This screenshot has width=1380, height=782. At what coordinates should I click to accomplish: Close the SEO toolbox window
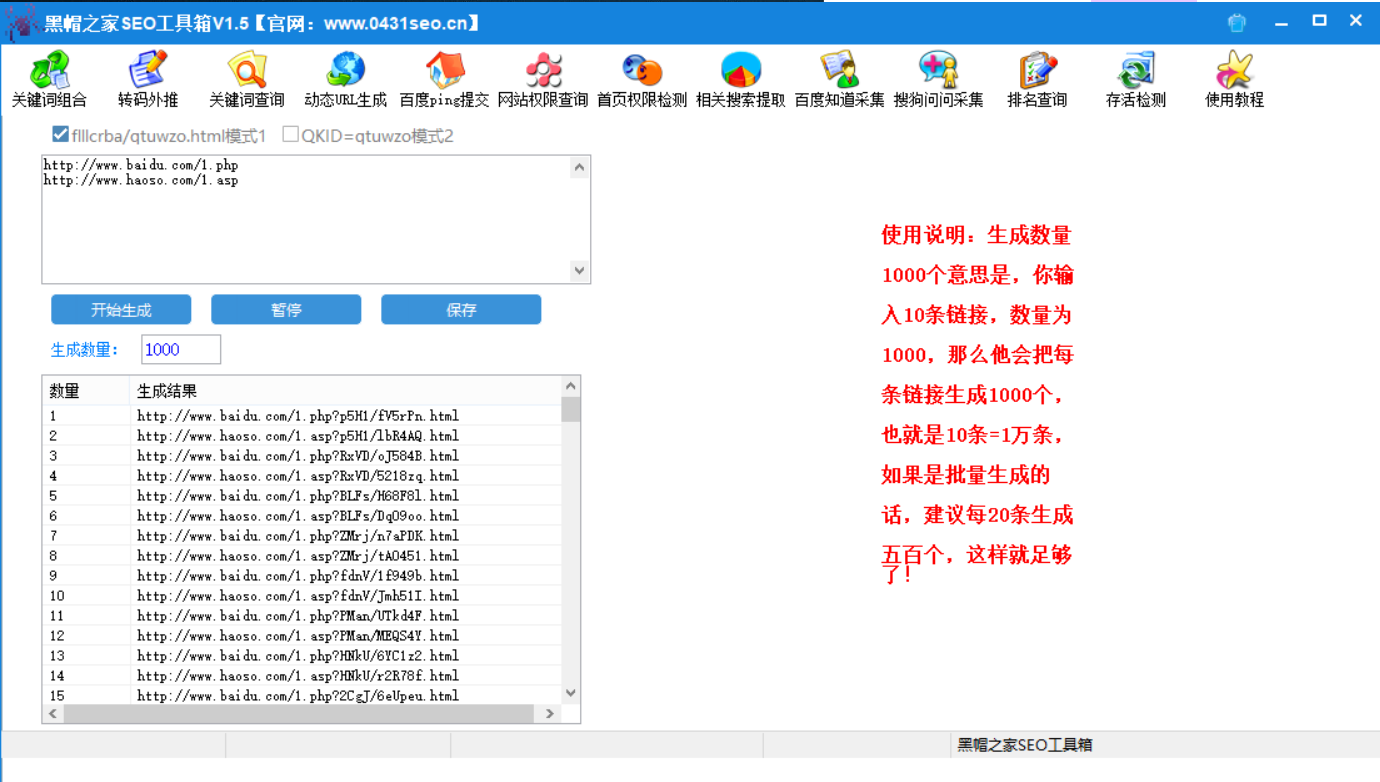(x=1356, y=21)
